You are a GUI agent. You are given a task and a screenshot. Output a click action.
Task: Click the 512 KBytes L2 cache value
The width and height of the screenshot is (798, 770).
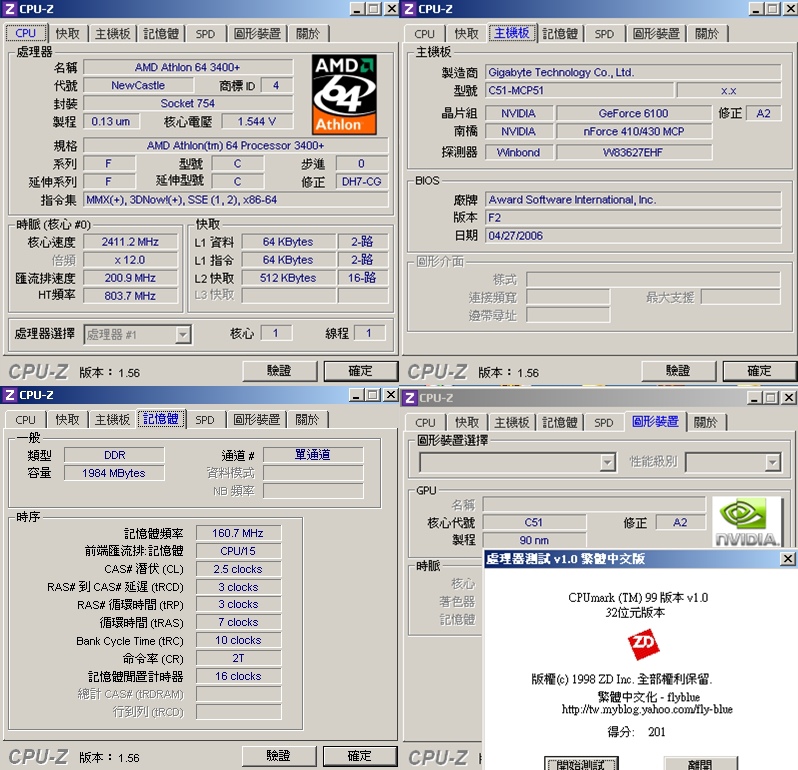pos(289,278)
